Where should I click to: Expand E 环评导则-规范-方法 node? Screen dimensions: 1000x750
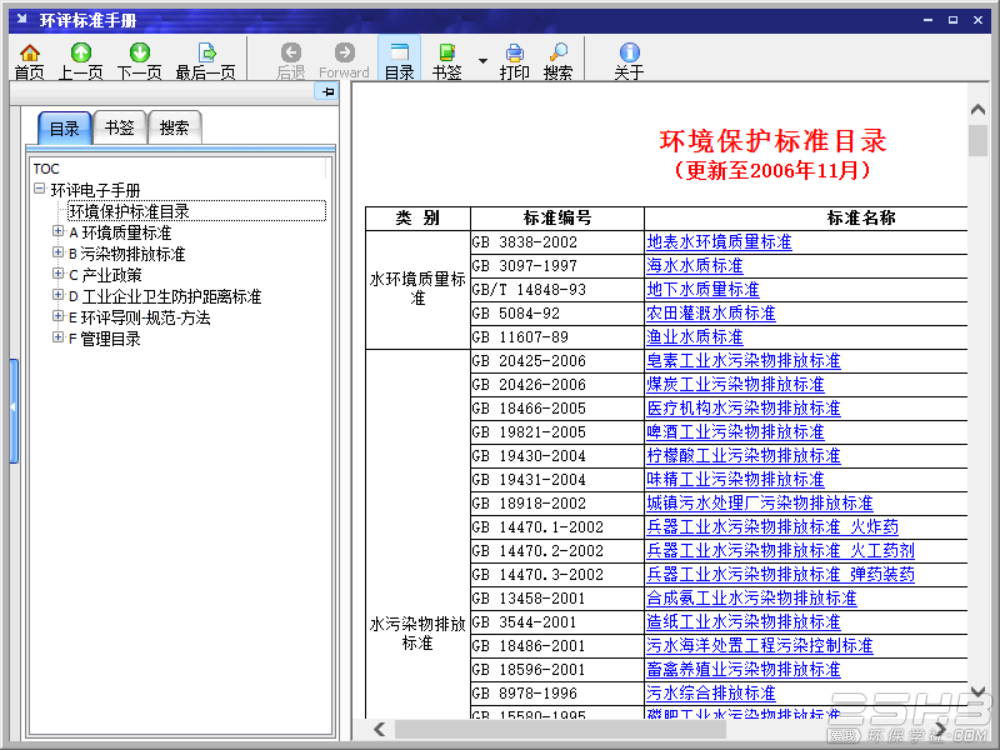tap(58, 316)
